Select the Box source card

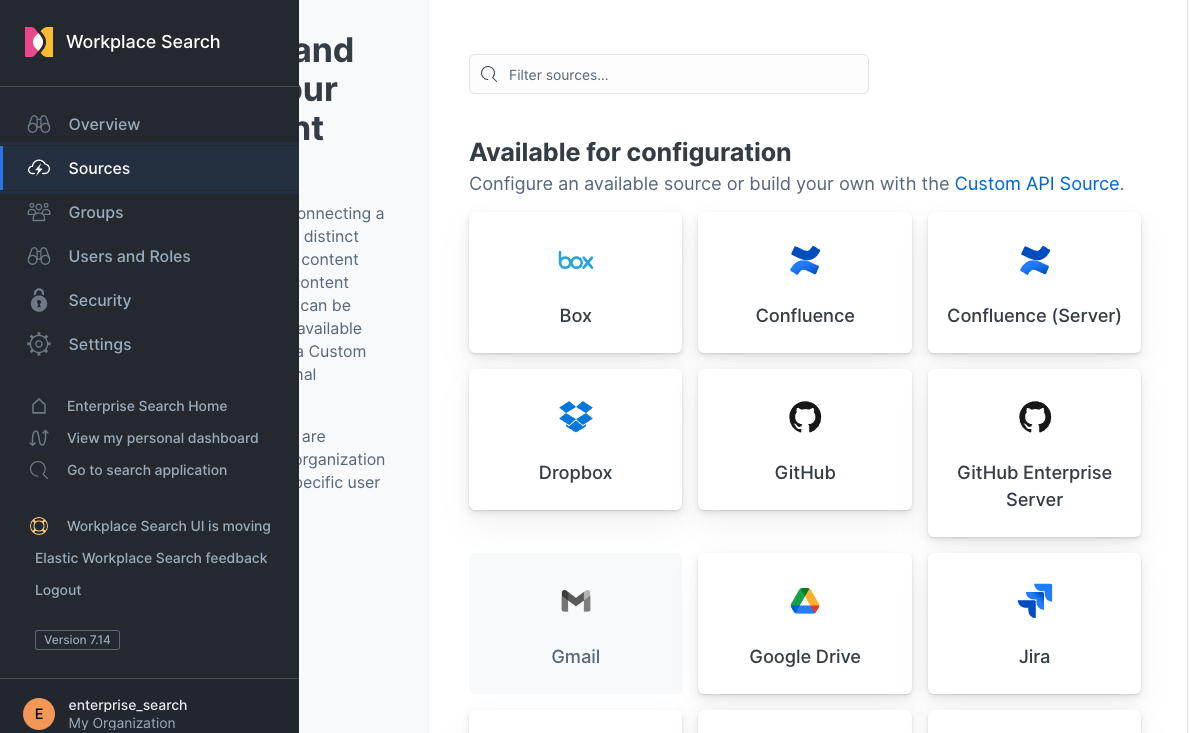tap(575, 282)
